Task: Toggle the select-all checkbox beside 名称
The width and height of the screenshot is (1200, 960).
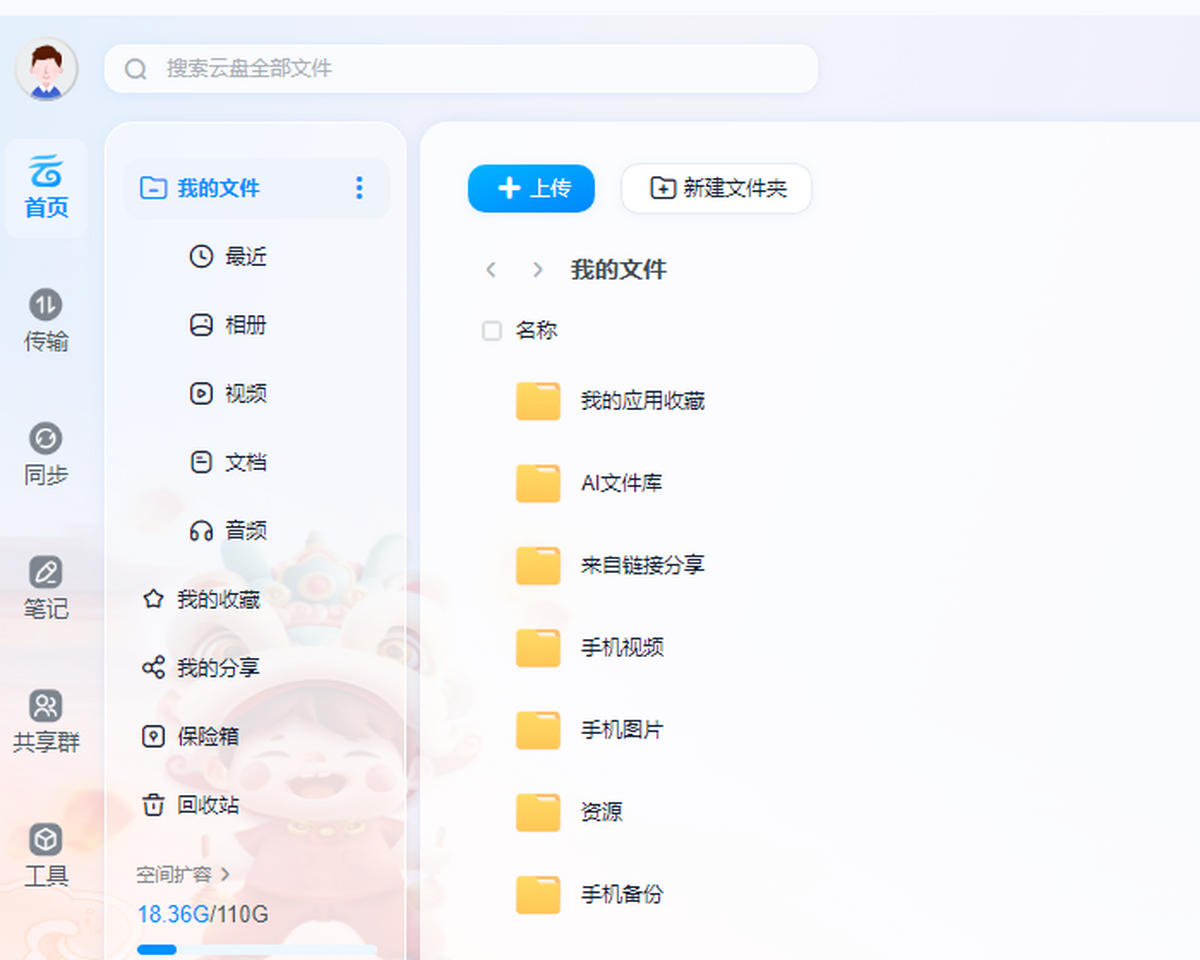Action: click(491, 330)
